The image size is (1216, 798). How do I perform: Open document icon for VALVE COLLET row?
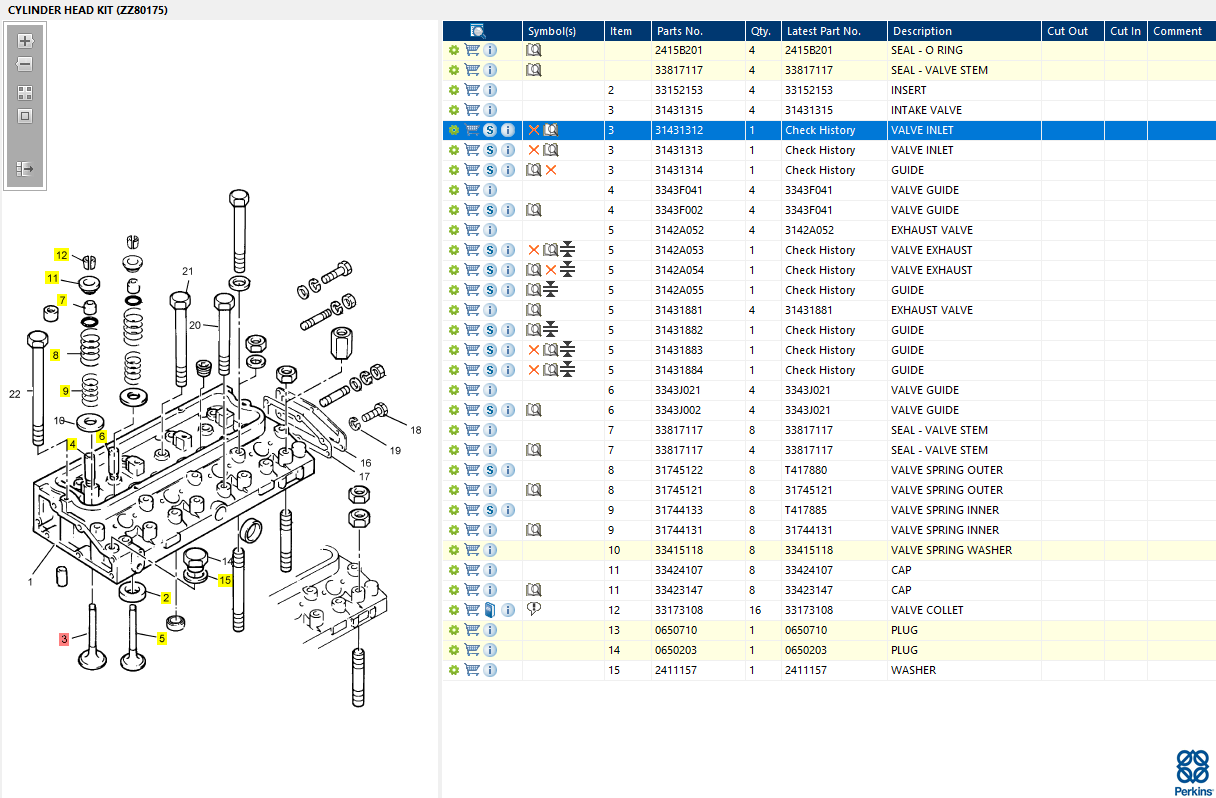coord(490,610)
